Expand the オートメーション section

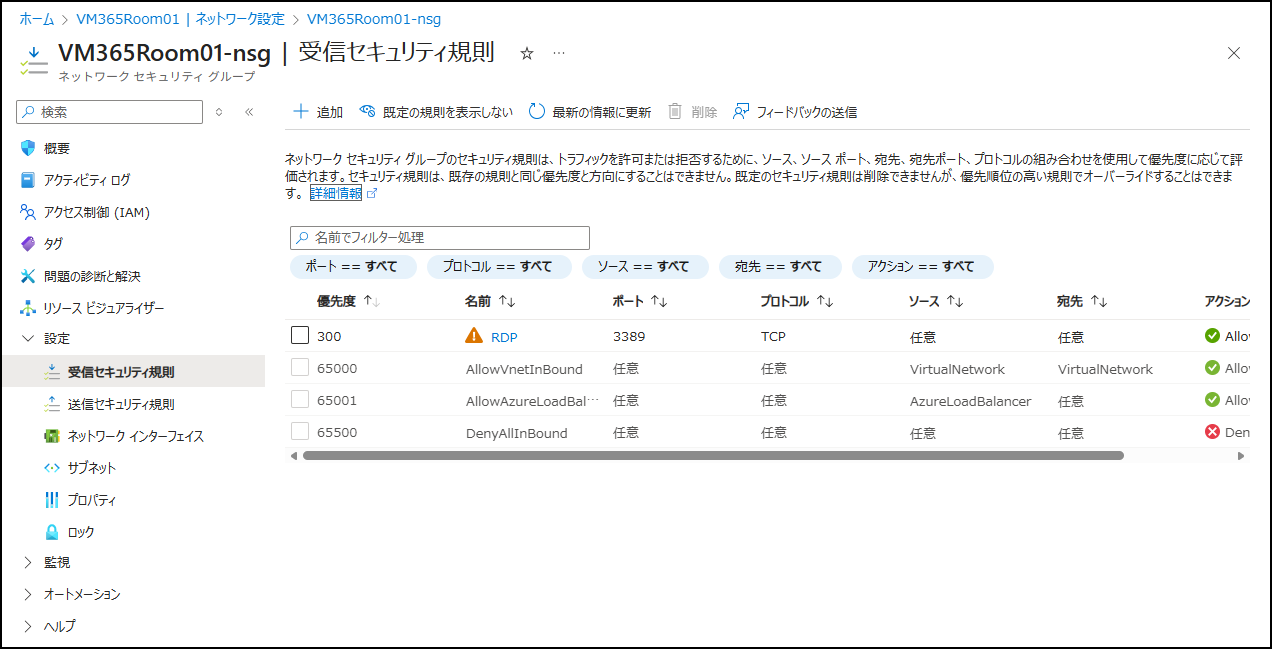[x=28, y=595]
